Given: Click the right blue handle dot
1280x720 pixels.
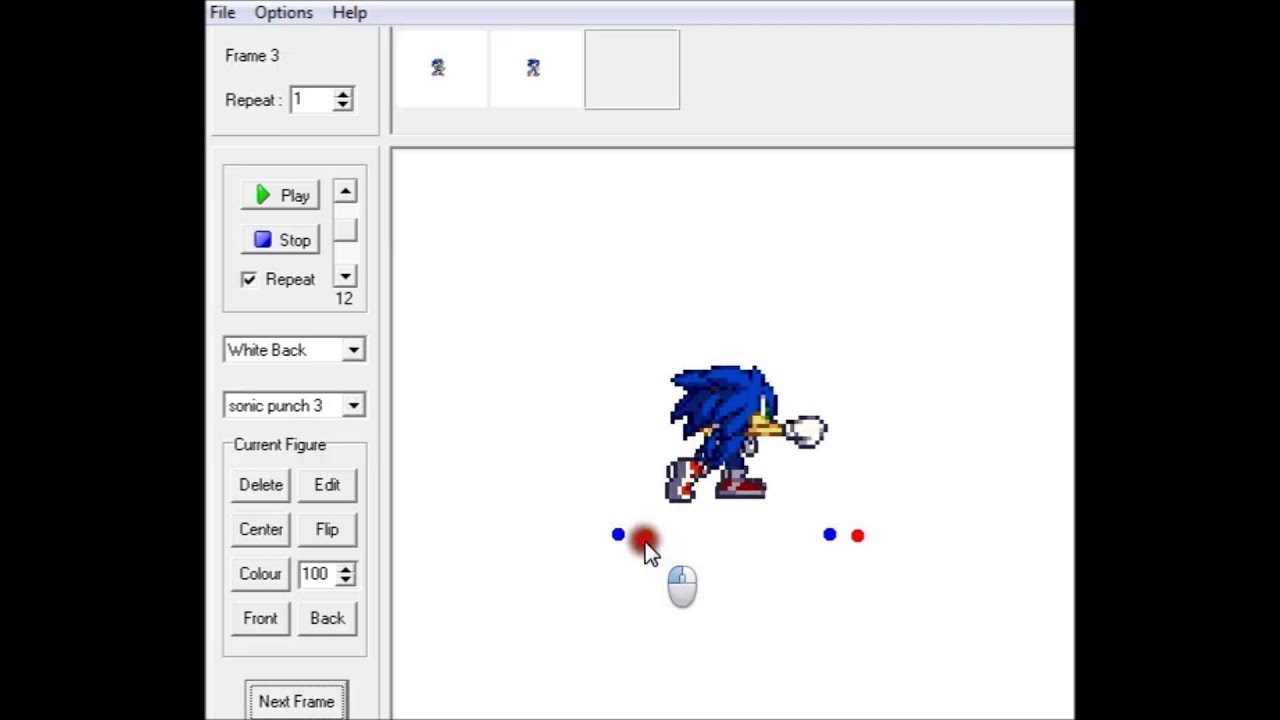Looking at the screenshot, I should point(829,535).
